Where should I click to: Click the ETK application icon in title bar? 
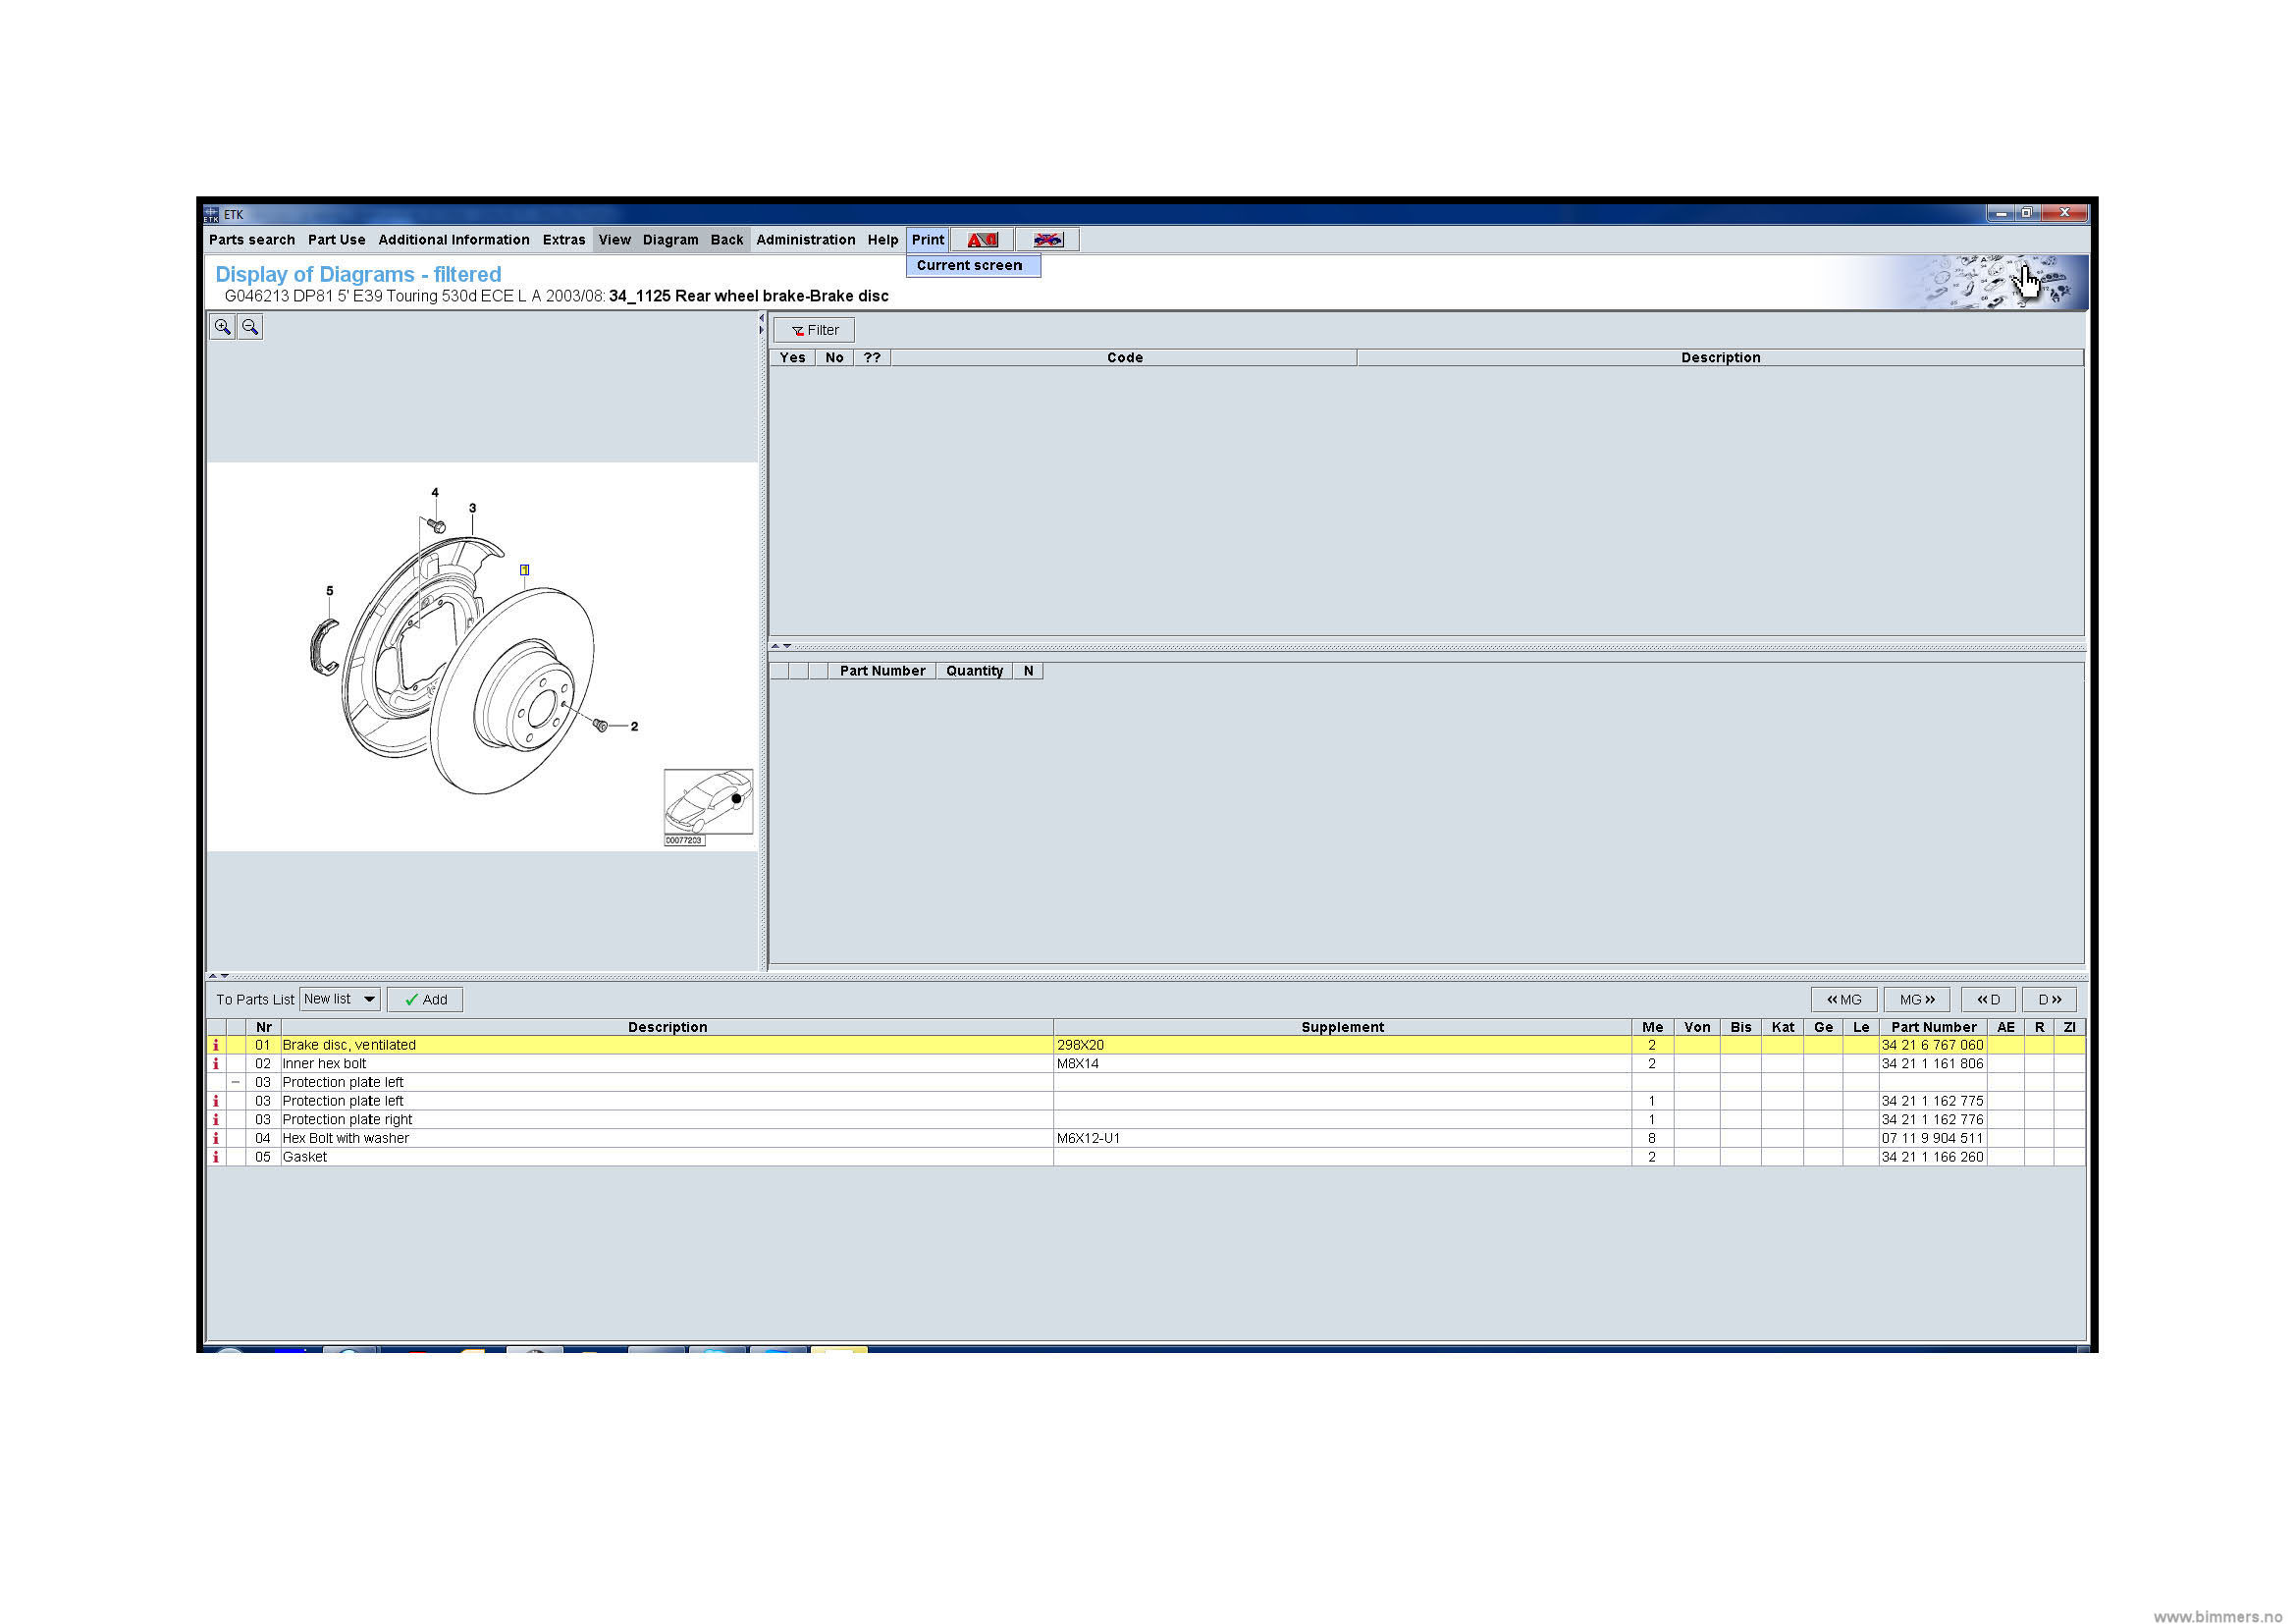point(211,214)
